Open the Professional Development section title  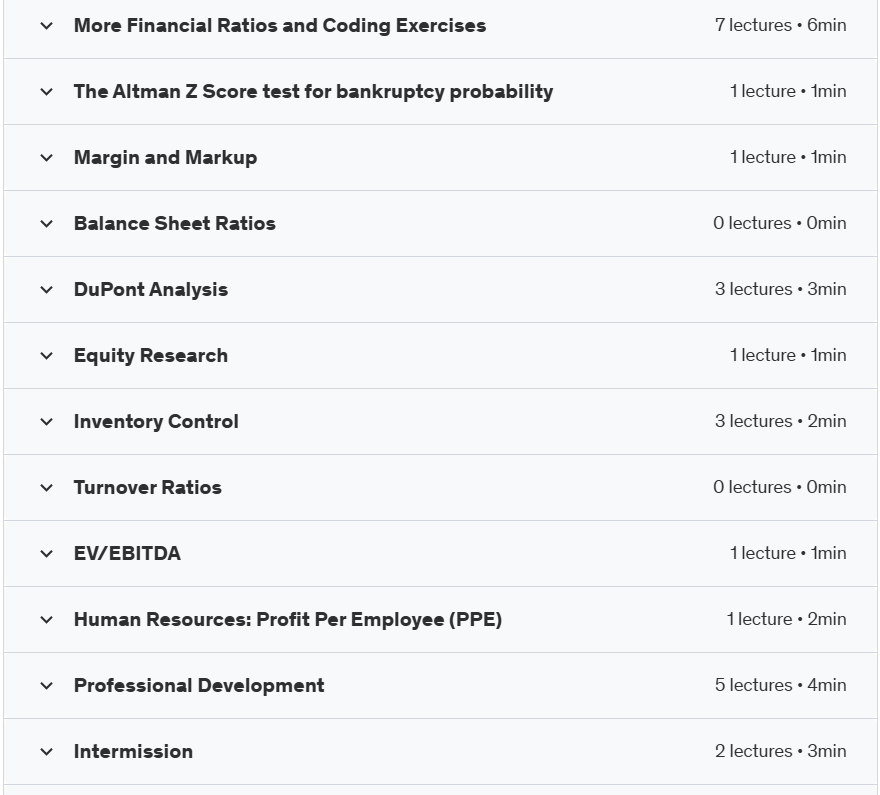(199, 686)
